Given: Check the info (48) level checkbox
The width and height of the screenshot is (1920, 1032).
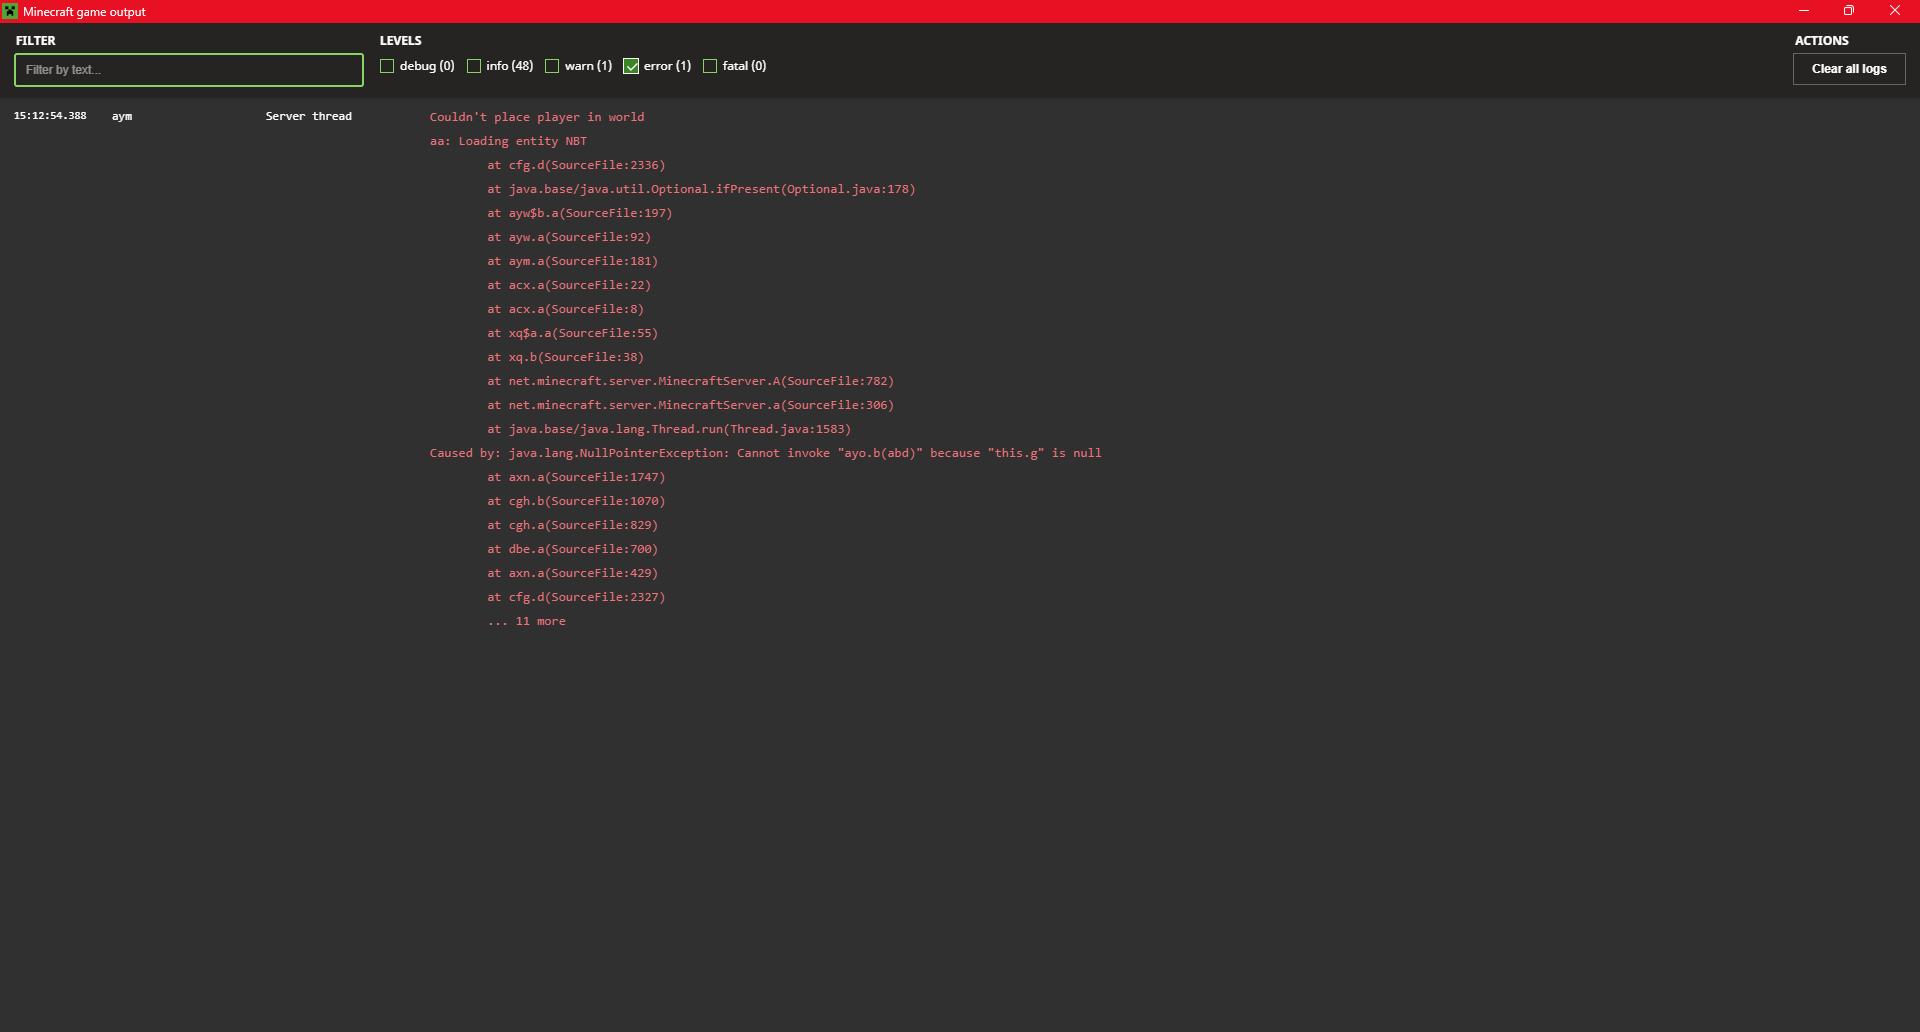Looking at the screenshot, I should (474, 66).
